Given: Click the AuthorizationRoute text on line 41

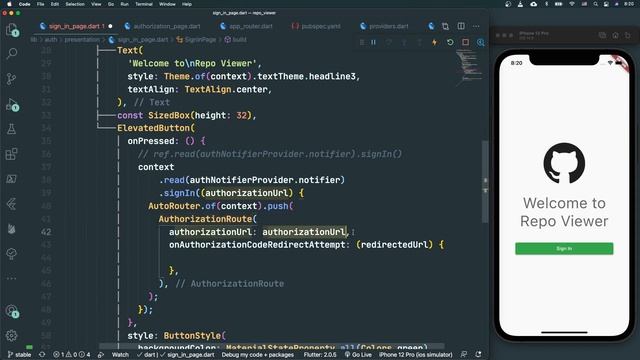Looking at the screenshot, I should (x=205, y=219).
